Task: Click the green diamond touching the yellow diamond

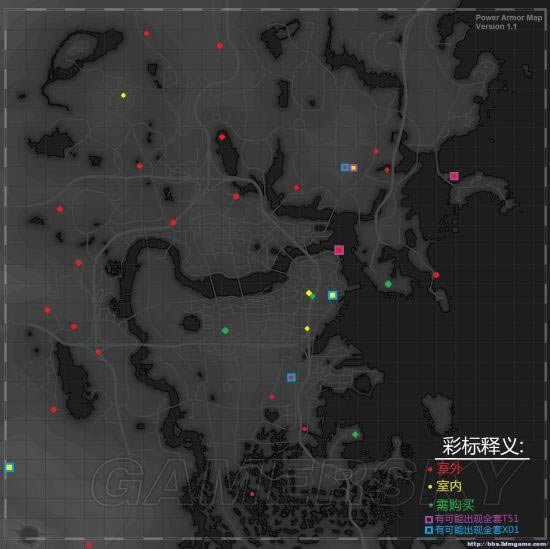Action: (x=313, y=296)
